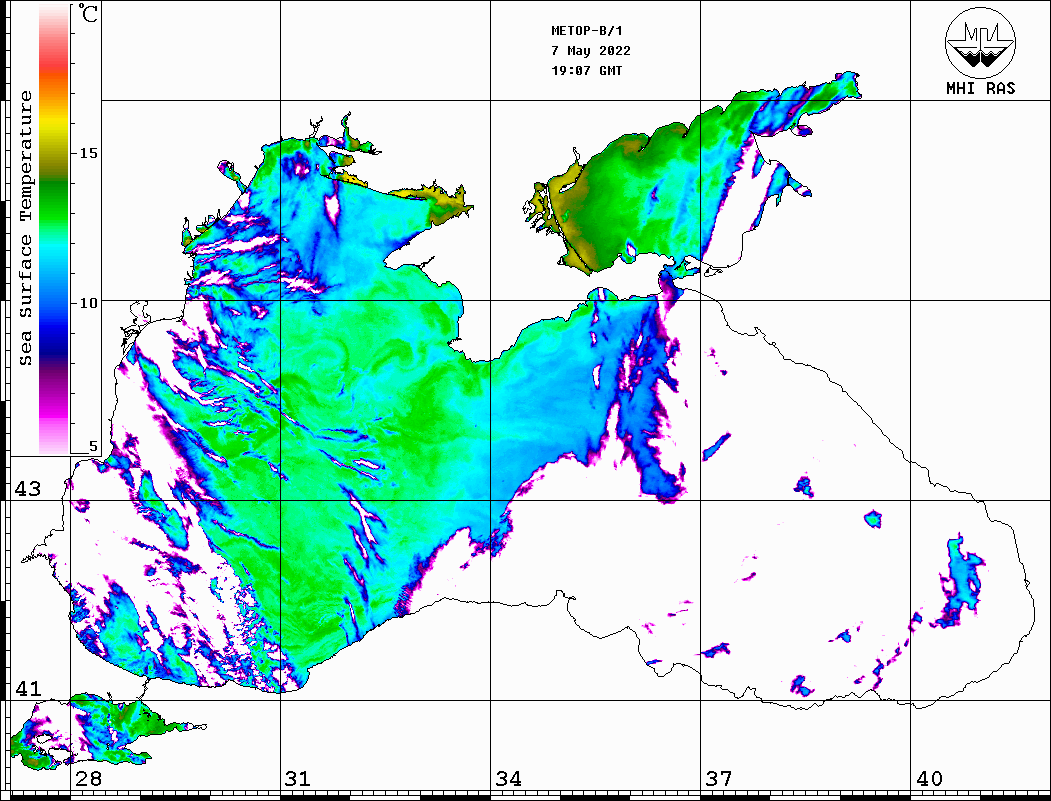Click the '°C' unit label on the legend

88,13
